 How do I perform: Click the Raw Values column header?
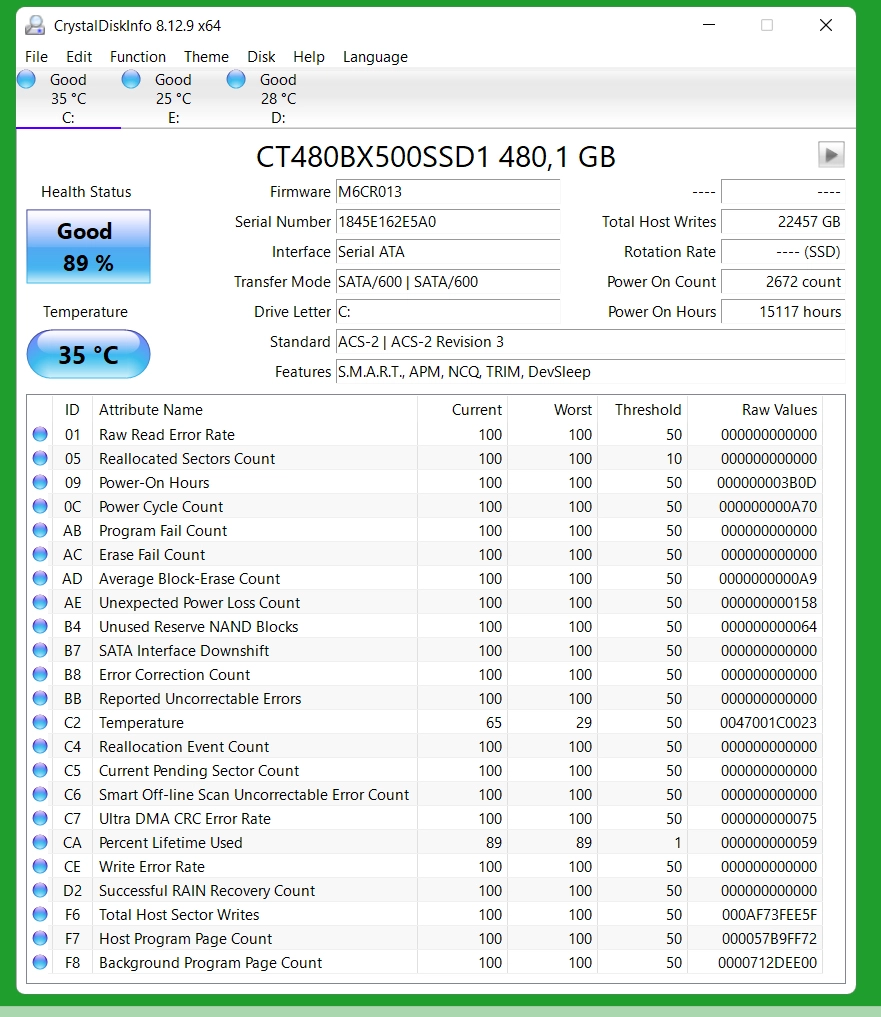(755, 410)
